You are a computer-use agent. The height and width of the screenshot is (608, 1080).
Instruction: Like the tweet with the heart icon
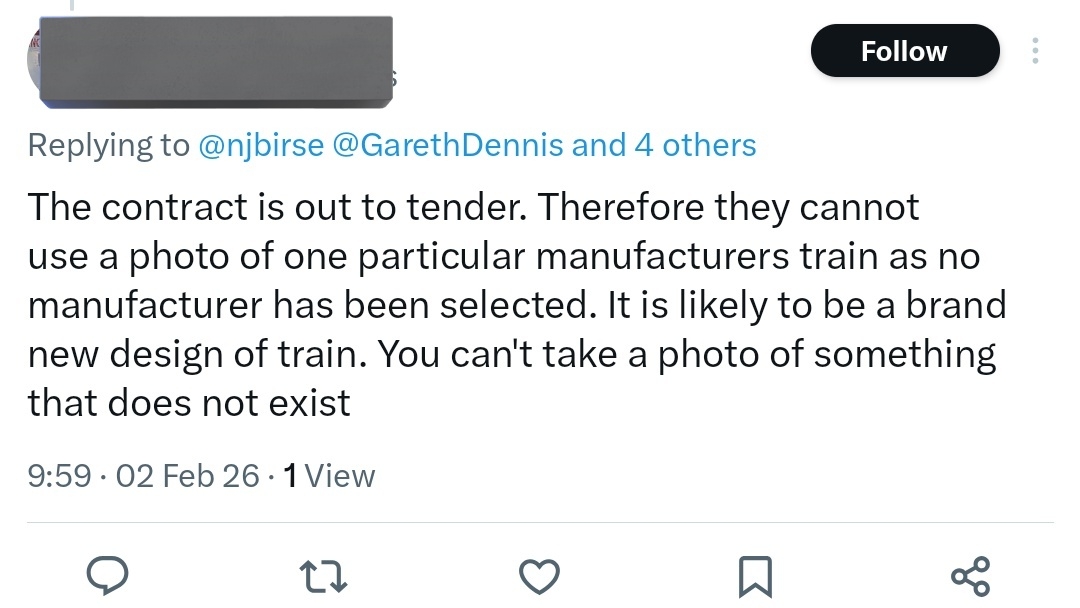coord(540,574)
